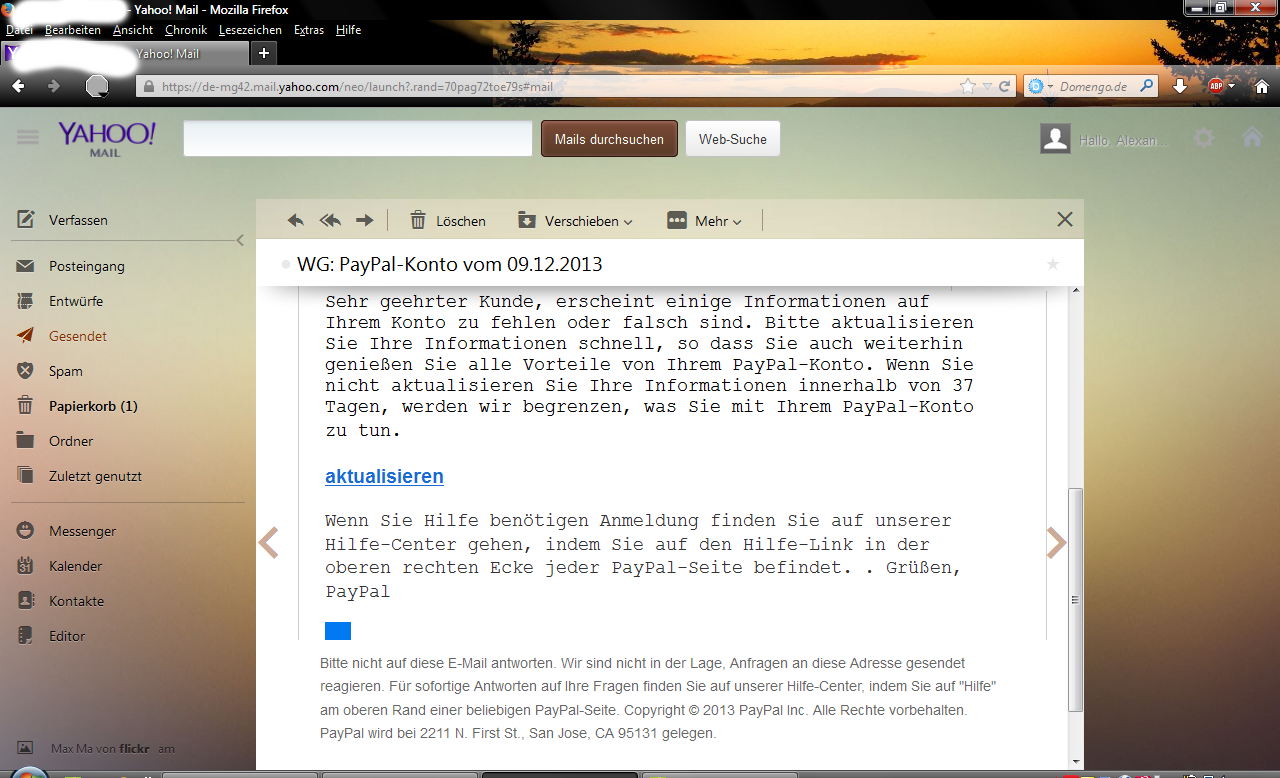
Task: Delete the email with Löschen trash icon
Action: click(448, 221)
